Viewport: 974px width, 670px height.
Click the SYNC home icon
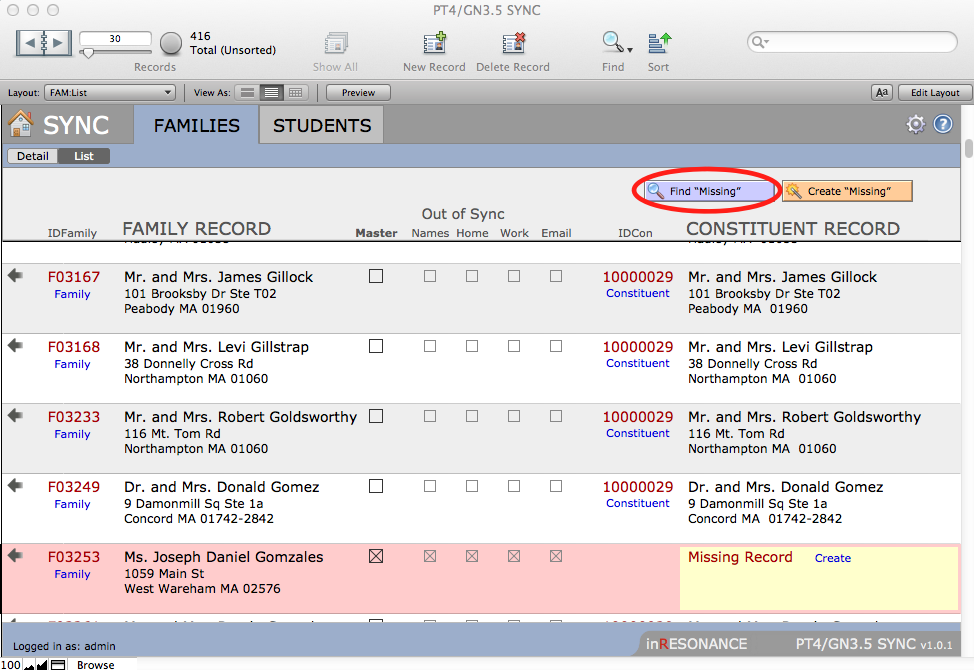point(20,125)
